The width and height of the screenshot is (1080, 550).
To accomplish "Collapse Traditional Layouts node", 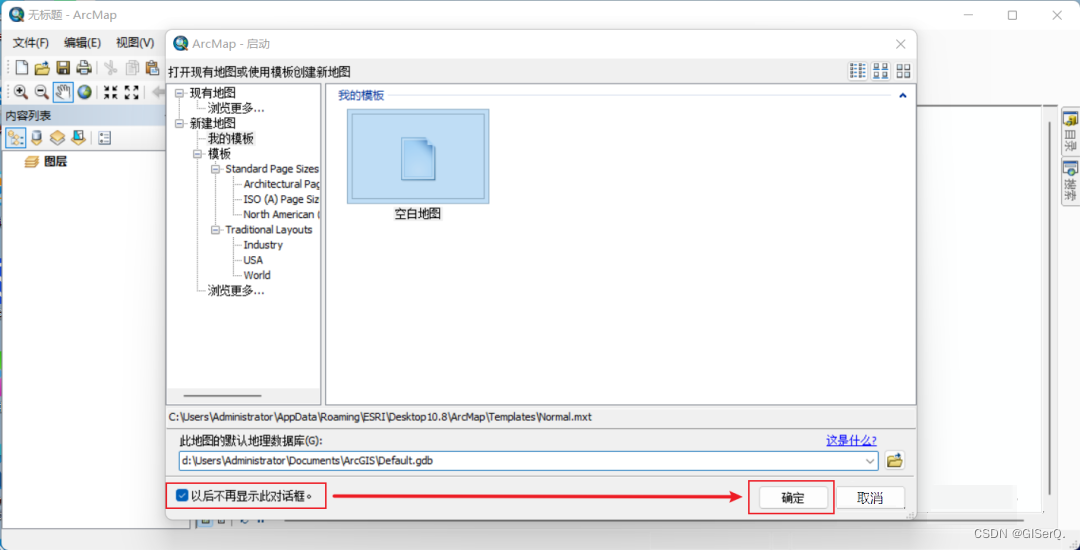I will coord(216,229).
